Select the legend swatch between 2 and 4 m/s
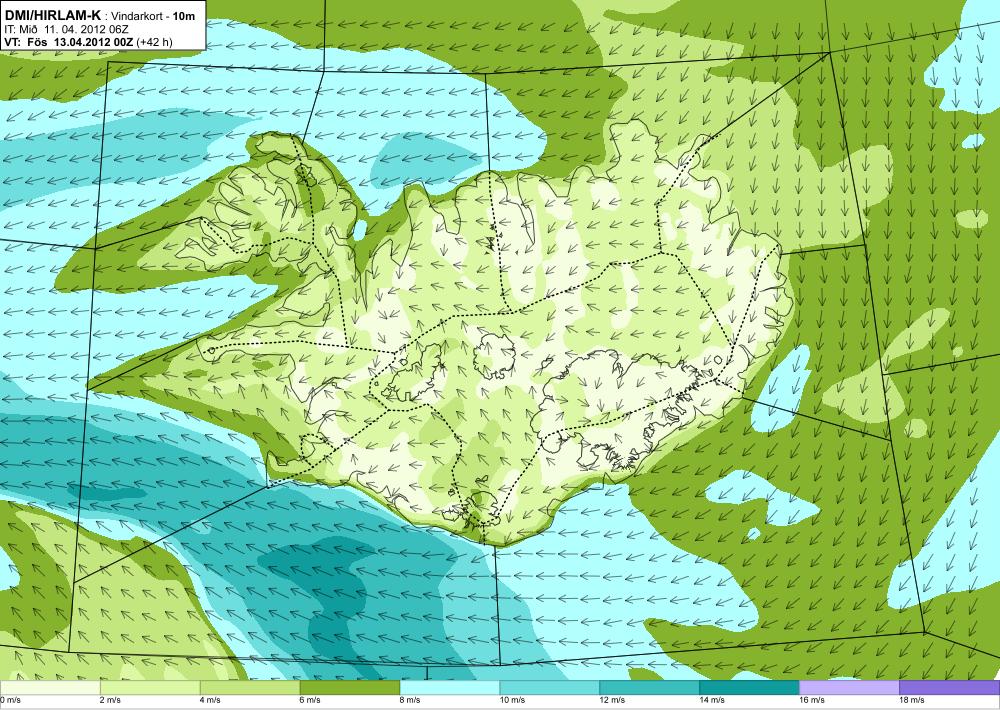 pos(150,688)
